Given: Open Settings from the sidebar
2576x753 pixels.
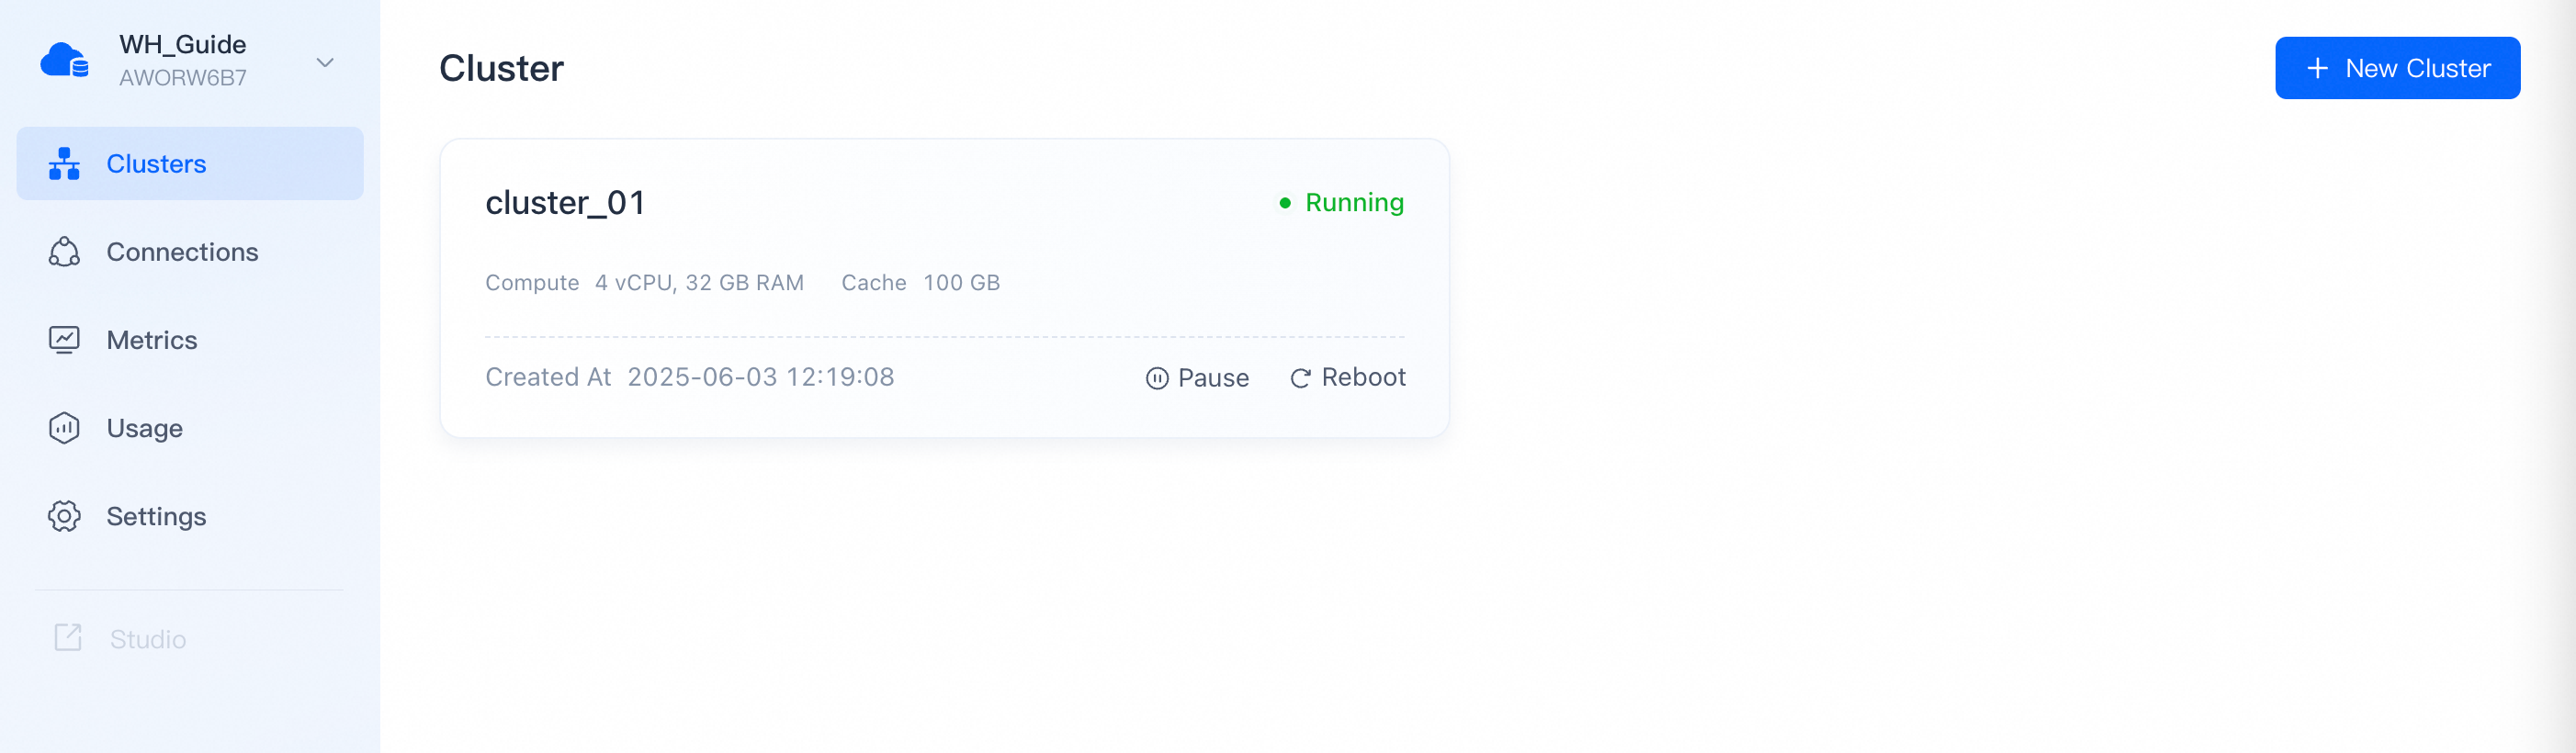Looking at the screenshot, I should coord(156,516).
